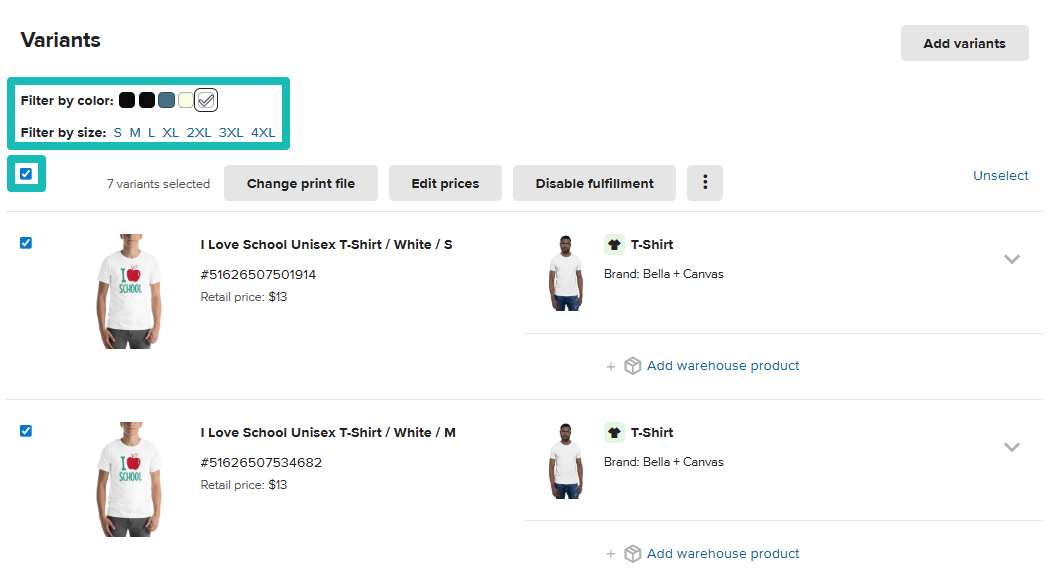Open Edit prices

(x=445, y=183)
